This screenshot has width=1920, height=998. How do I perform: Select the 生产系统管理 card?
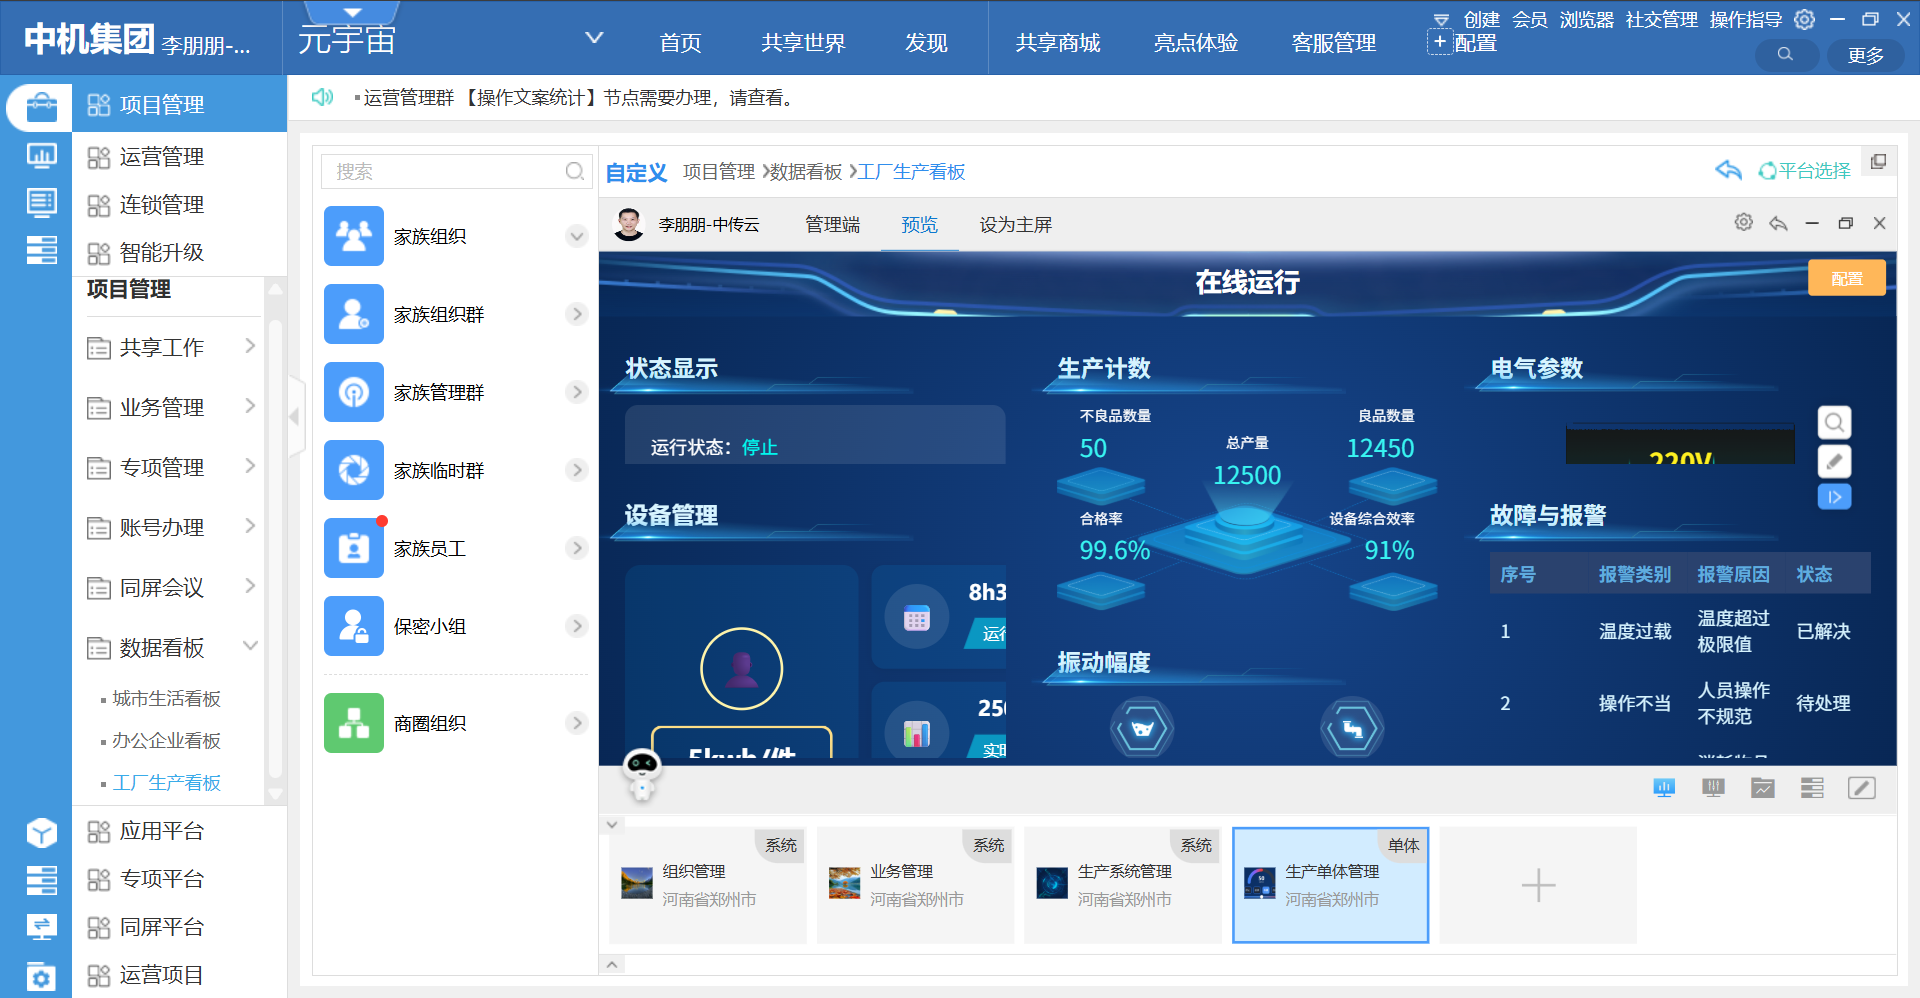point(1122,885)
